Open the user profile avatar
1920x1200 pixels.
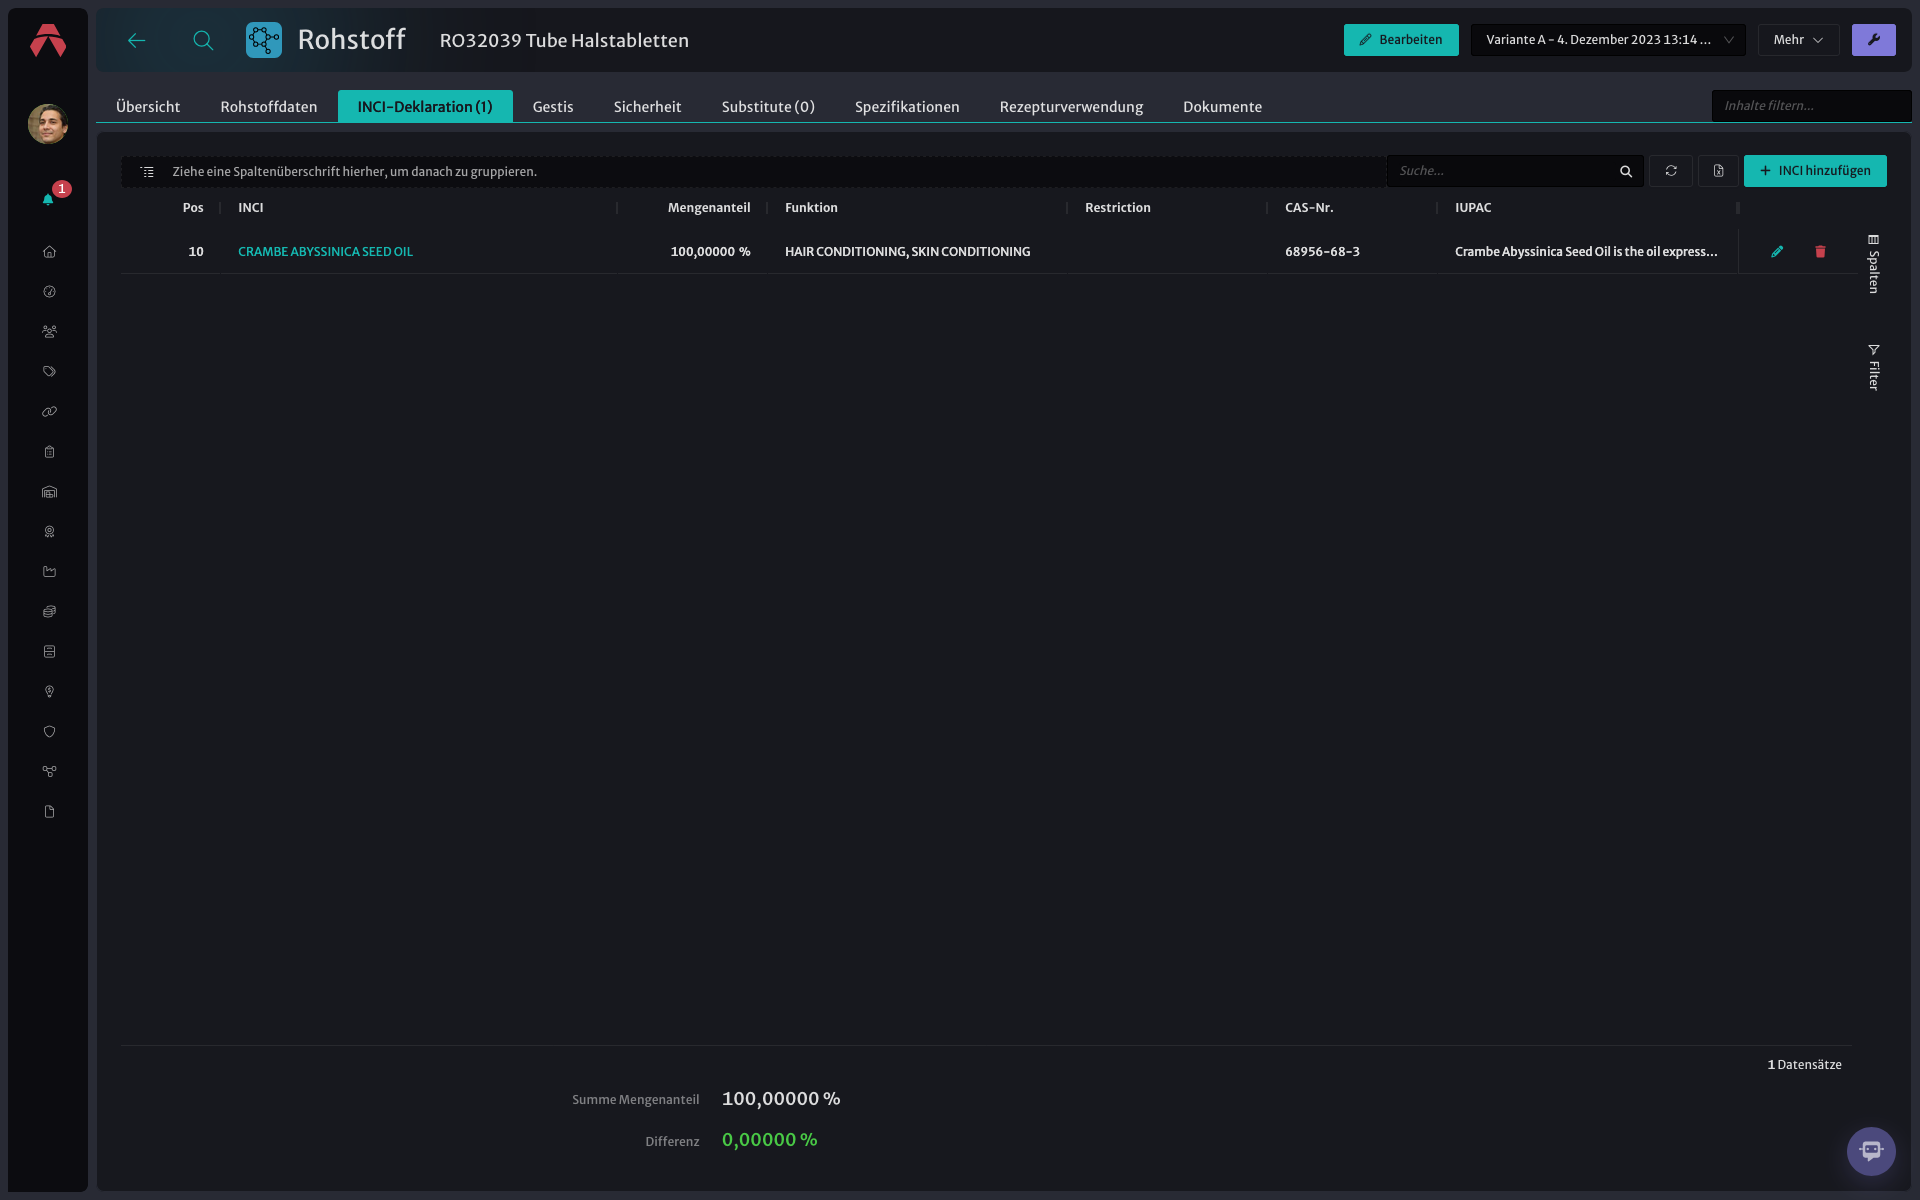(x=48, y=123)
